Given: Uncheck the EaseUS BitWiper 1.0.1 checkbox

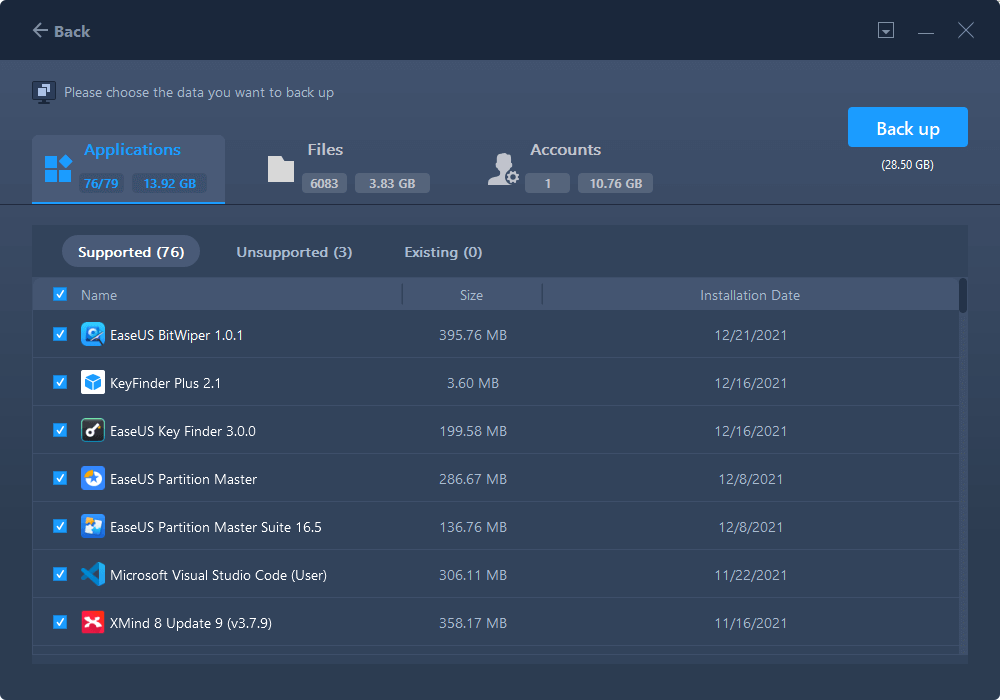Looking at the screenshot, I should click(x=60, y=335).
